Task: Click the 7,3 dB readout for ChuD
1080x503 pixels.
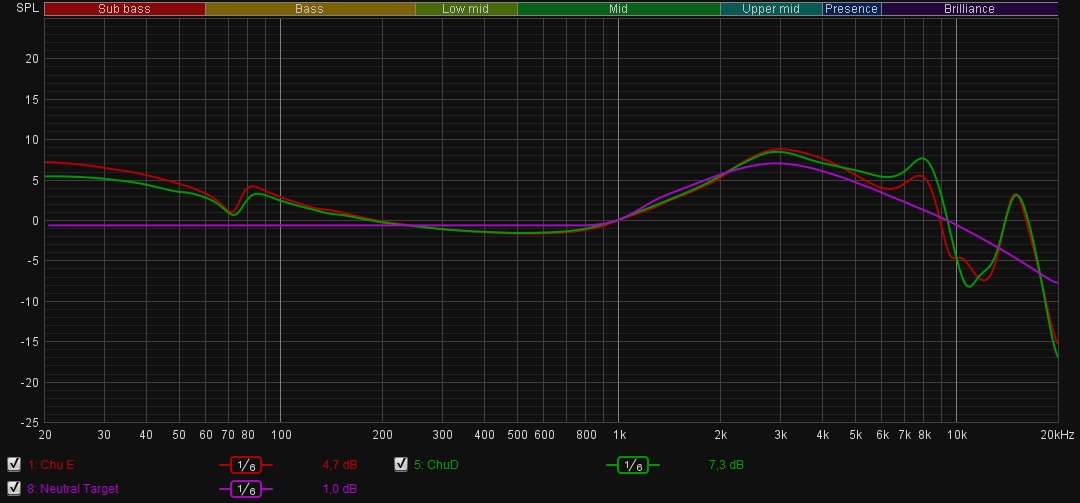Action: point(726,465)
